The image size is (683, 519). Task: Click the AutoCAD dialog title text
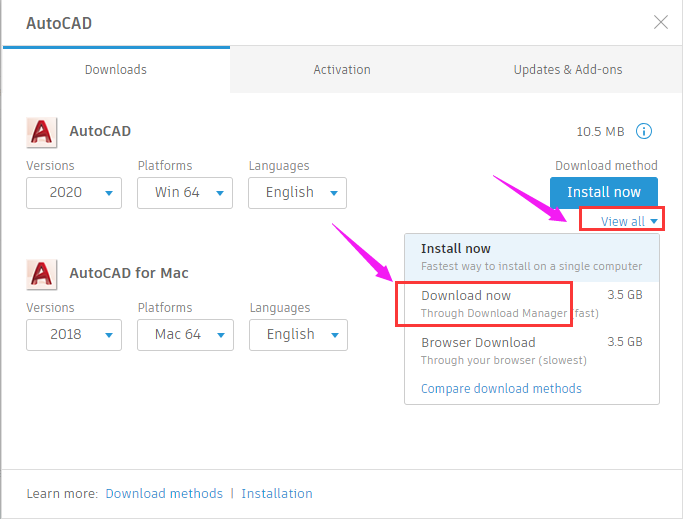tap(59, 23)
